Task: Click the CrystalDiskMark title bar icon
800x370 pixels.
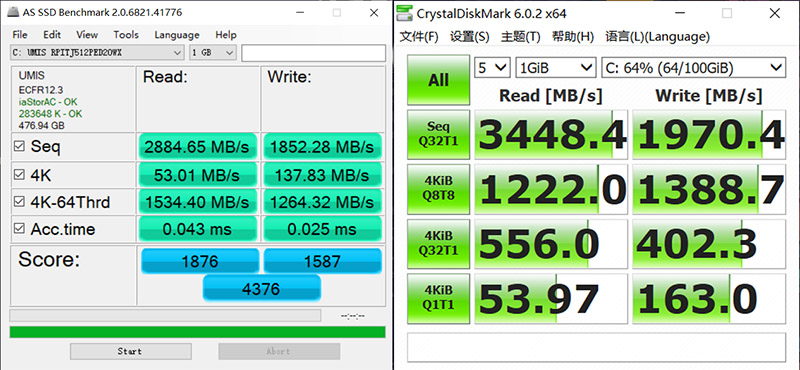Action: pyautogui.click(x=405, y=13)
